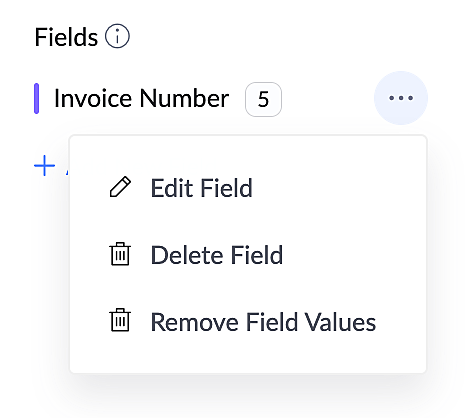
Task: Click the trash icon beside Remove Field Values
Action: (120, 320)
